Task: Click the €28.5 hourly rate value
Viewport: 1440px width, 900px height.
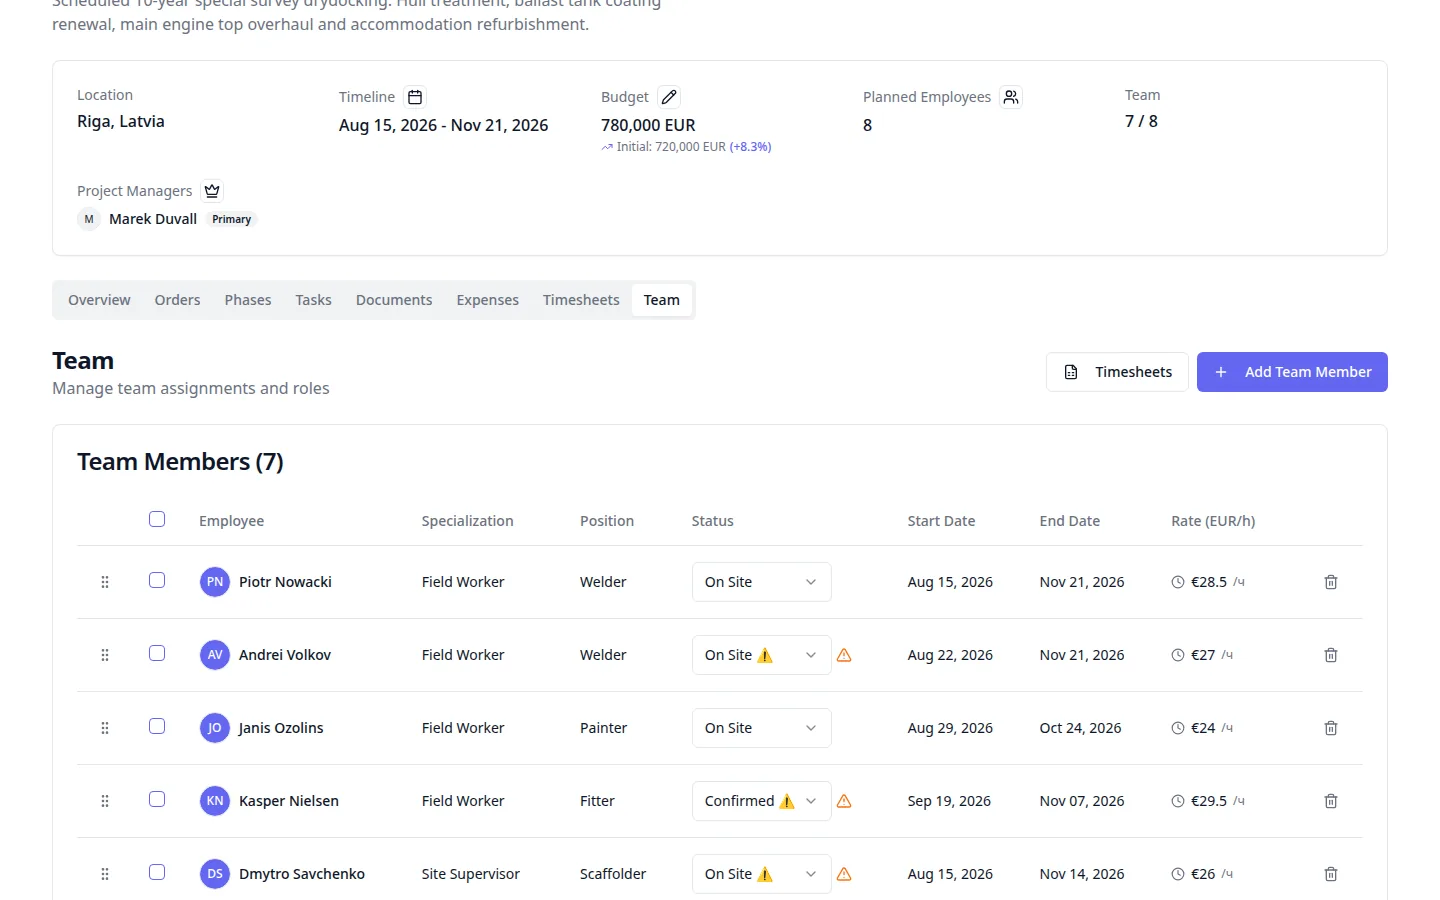Action: (1208, 582)
